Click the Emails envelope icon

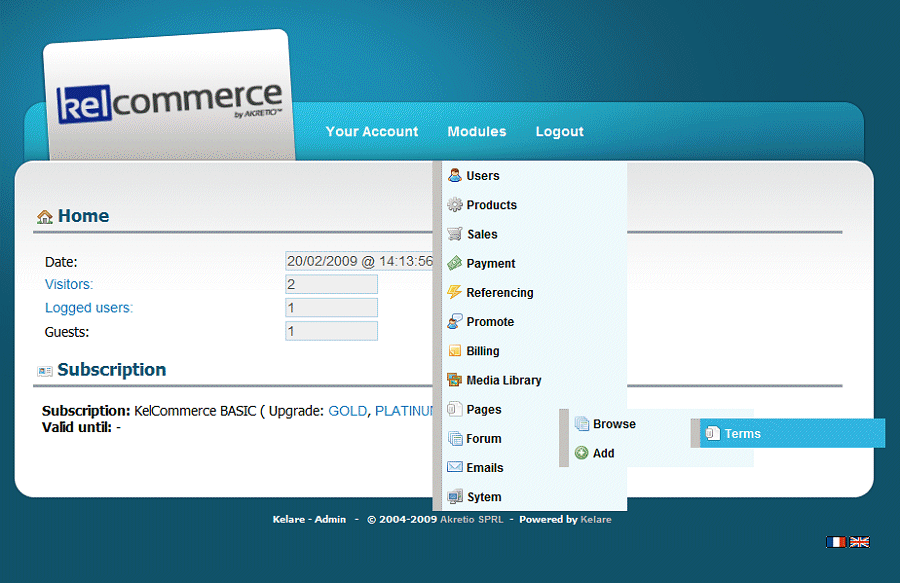455,467
